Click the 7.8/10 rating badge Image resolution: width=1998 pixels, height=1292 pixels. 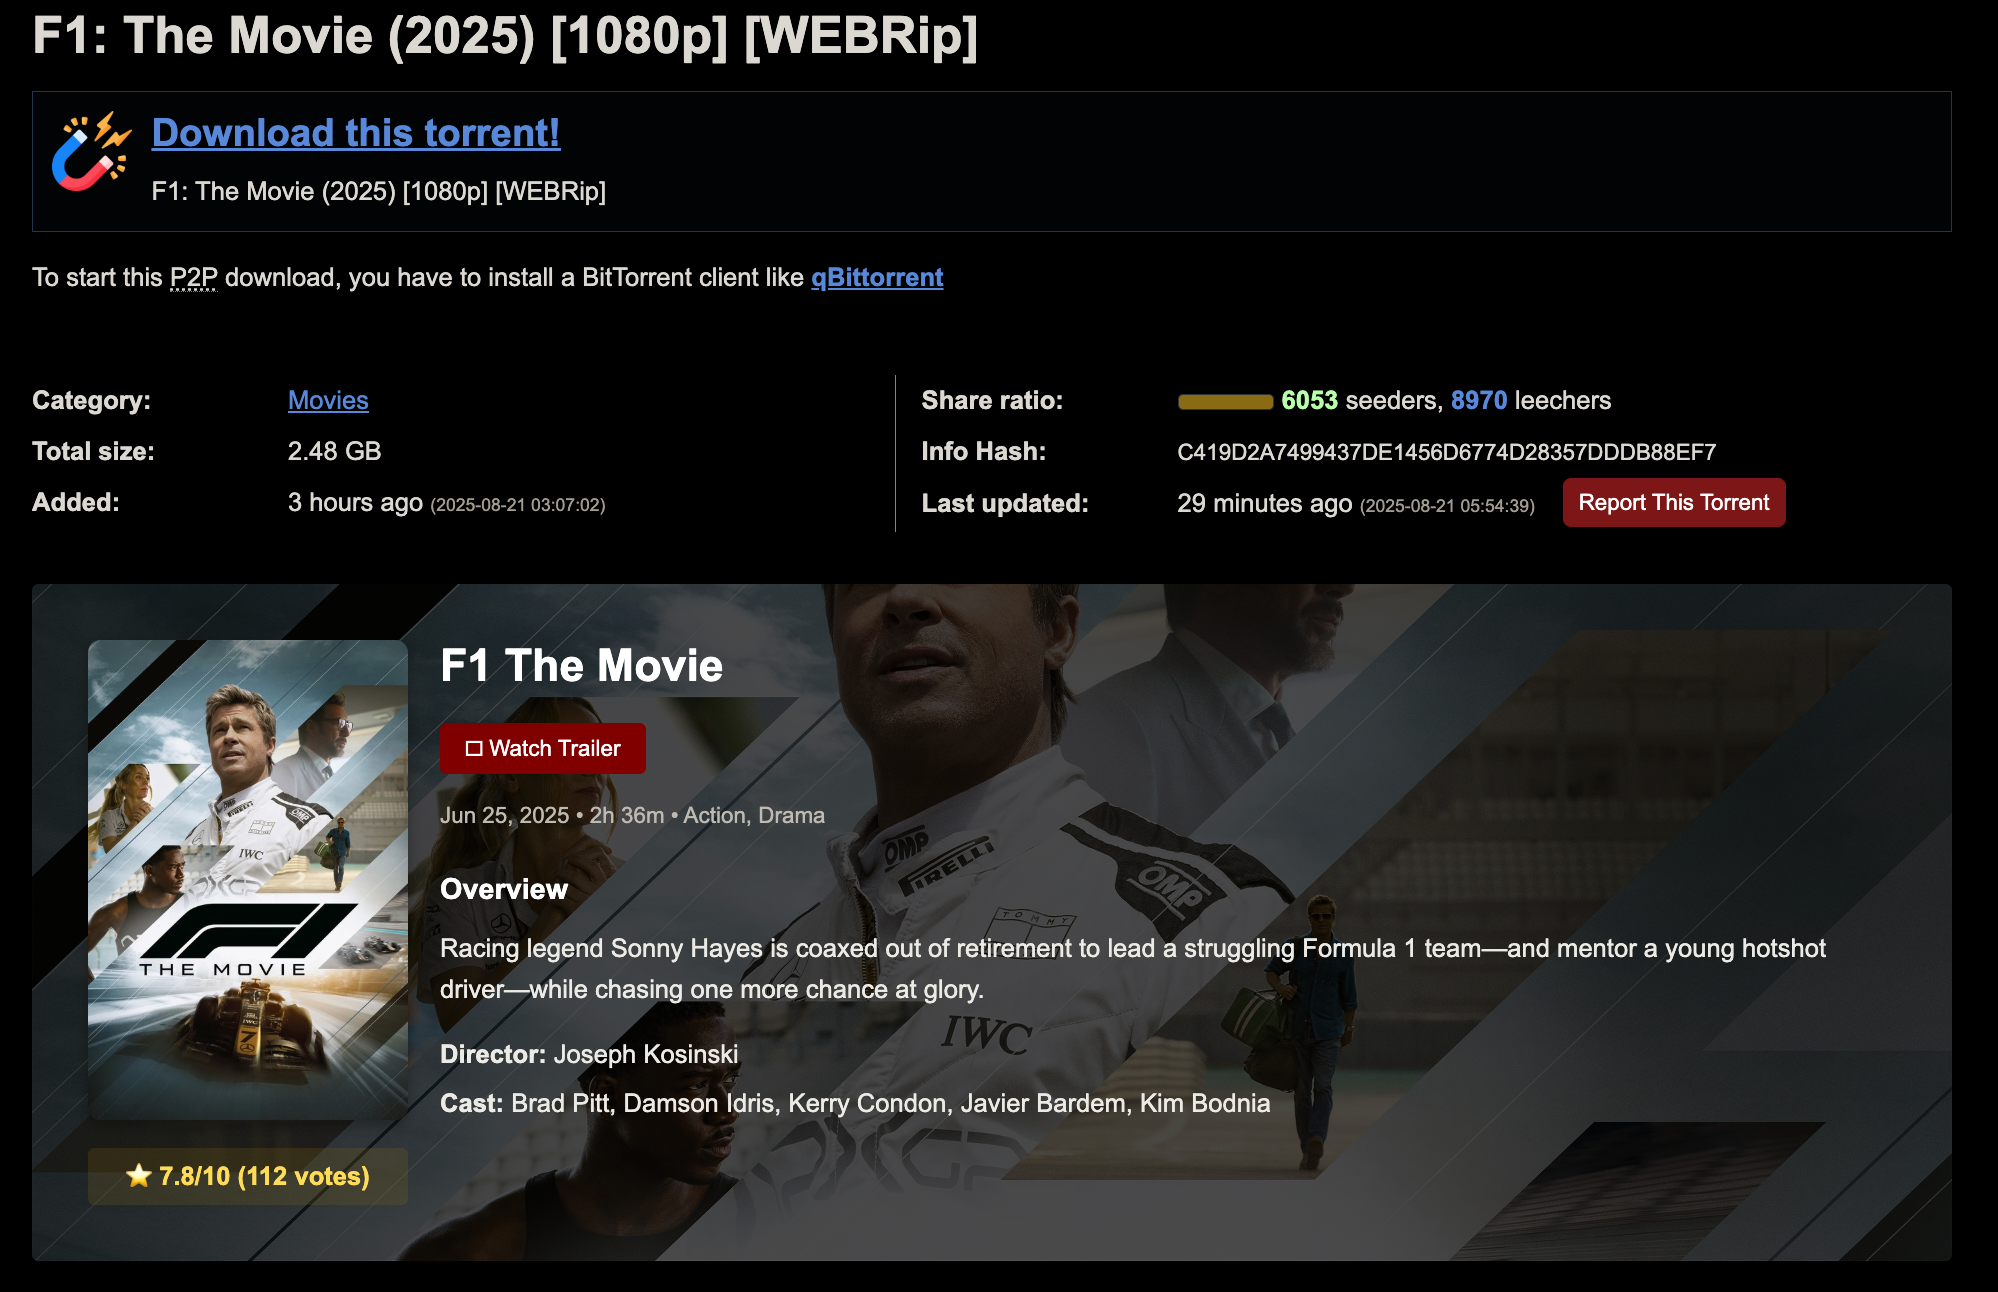(248, 1176)
